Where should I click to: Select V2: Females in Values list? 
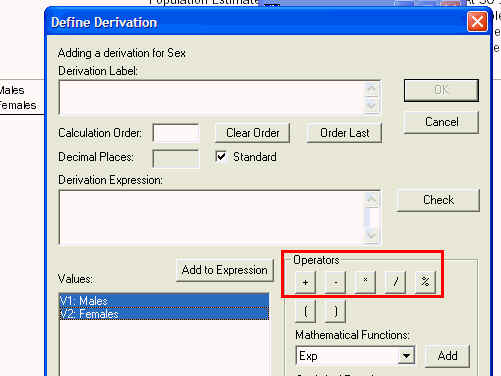click(x=164, y=314)
